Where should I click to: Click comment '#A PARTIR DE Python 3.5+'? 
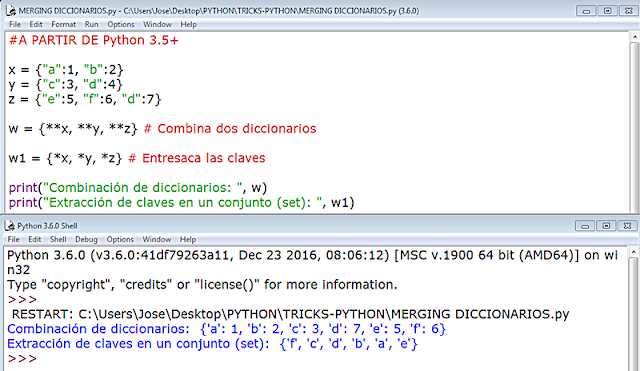94,40
